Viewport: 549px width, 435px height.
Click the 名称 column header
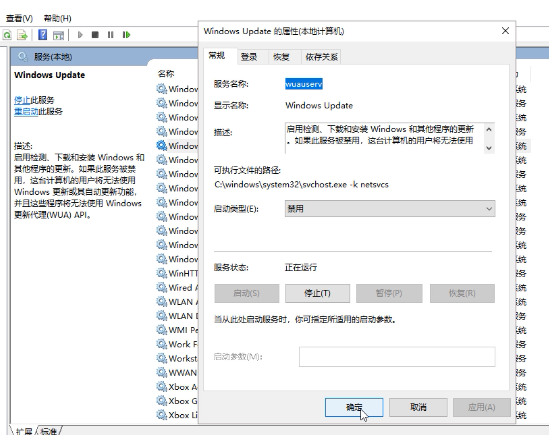[x=166, y=74]
